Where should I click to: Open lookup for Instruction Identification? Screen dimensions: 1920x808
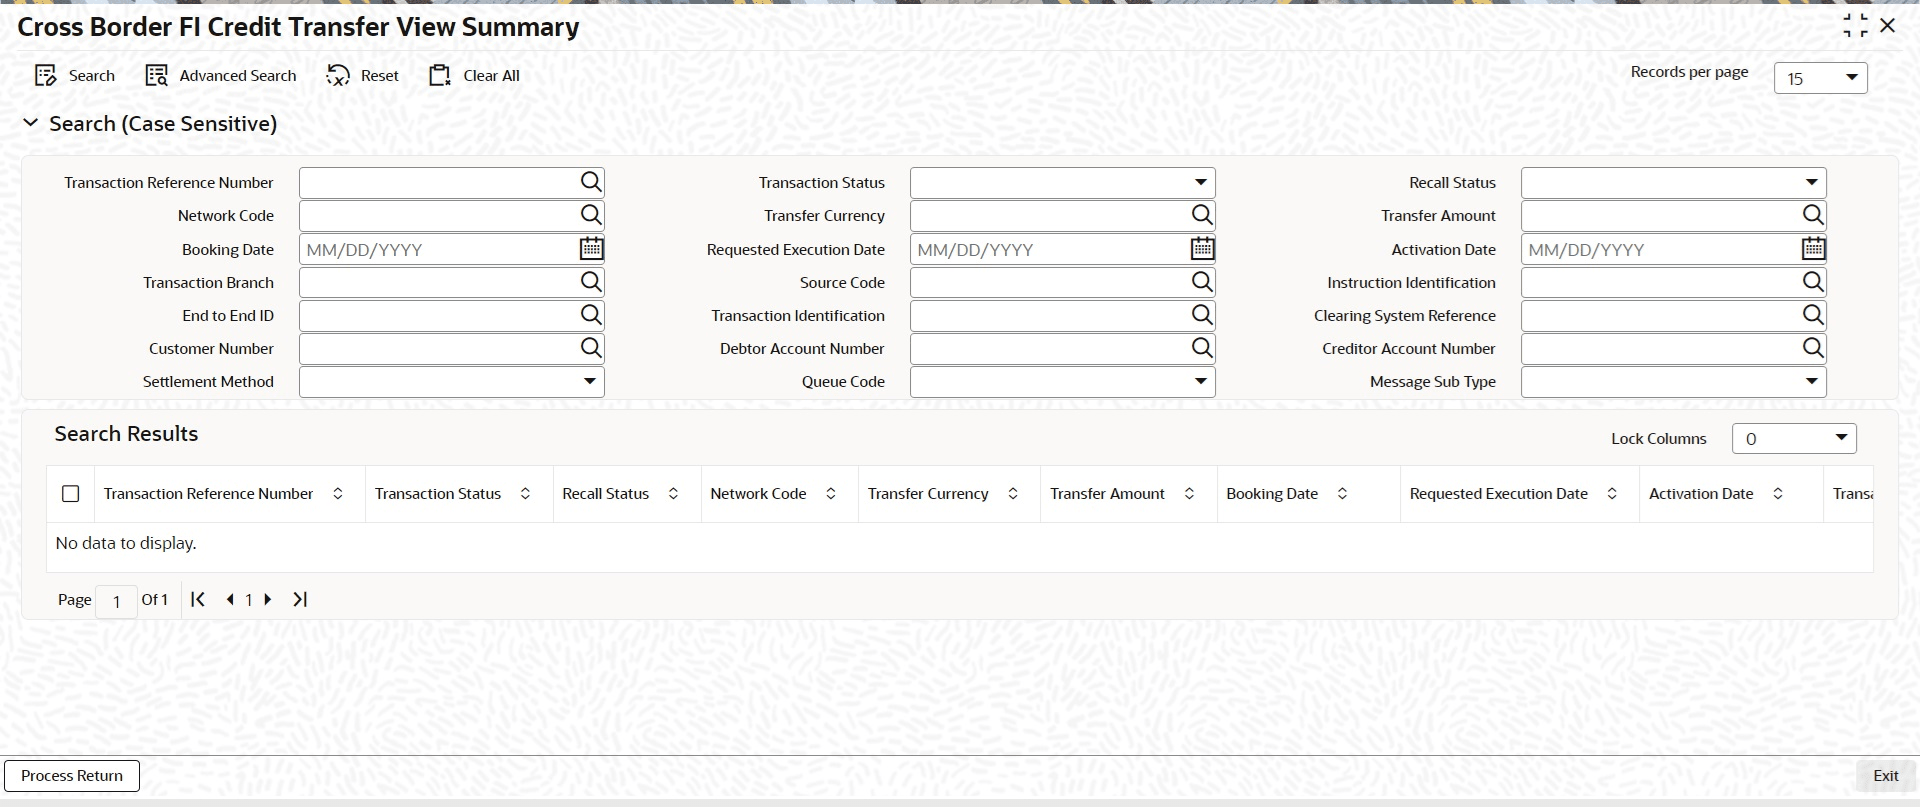click(1813, 282)
